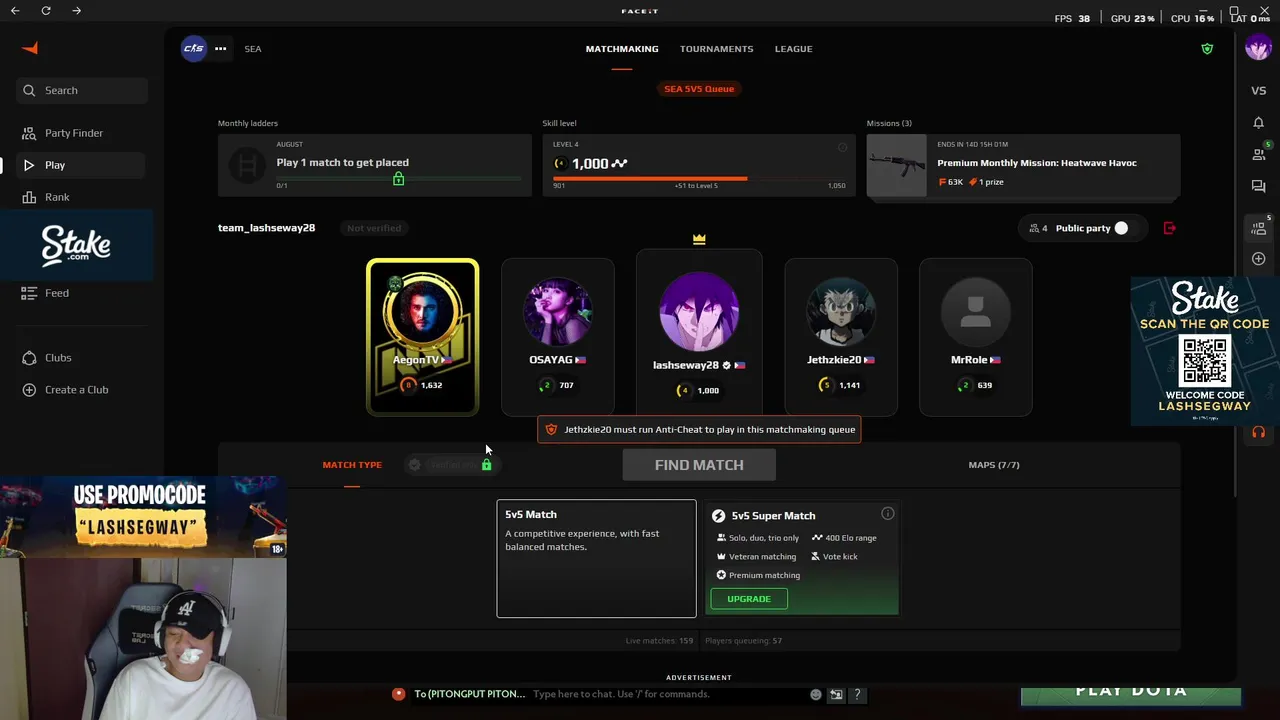Click the VS icon in right sidebar
The height and width of the screenshot is (720, 1280).
tap(1258, 91)
